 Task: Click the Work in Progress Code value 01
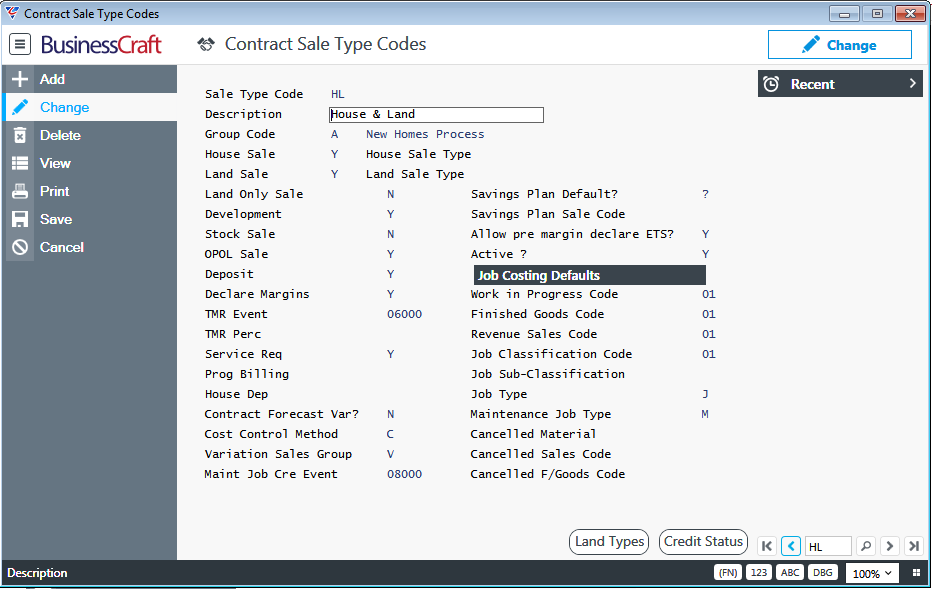coord(709,294)
